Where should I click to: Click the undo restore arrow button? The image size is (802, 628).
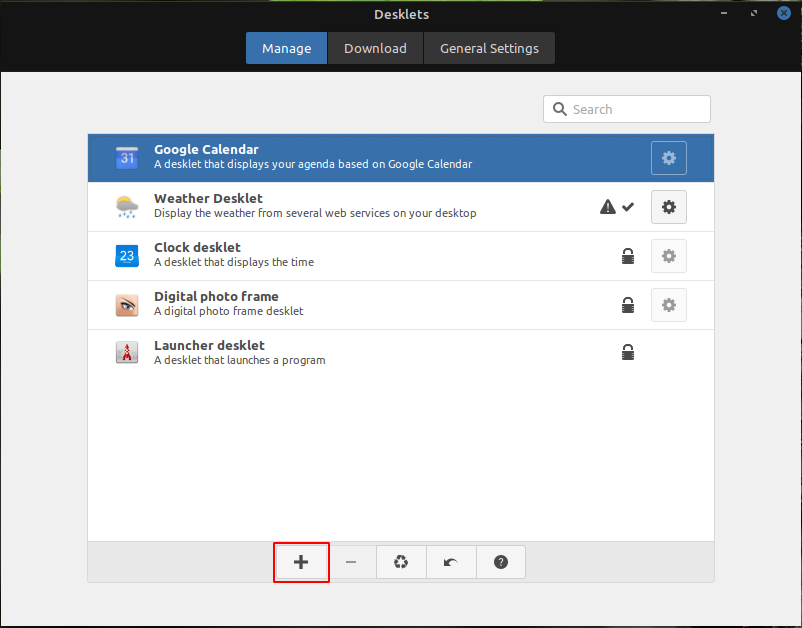(x=451, y=562)
